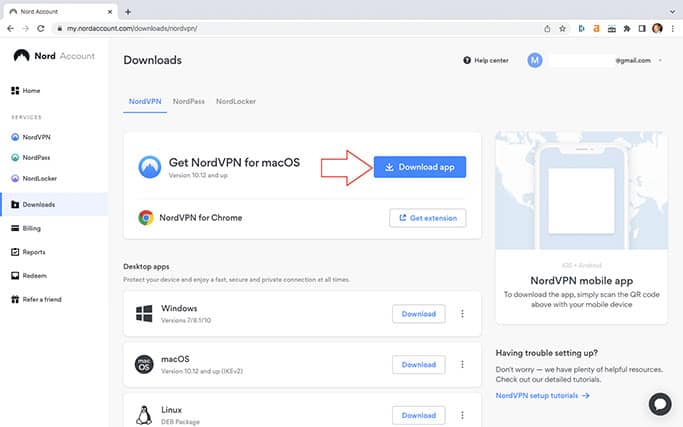Open Chrome profile avatar in toolbar
The width and height of the screenshot is (683, 427).
coord(657,28)
